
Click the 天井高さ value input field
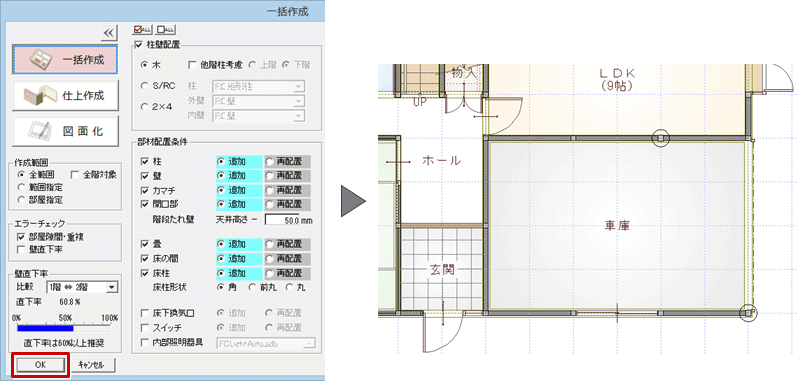tap(283, 221)
